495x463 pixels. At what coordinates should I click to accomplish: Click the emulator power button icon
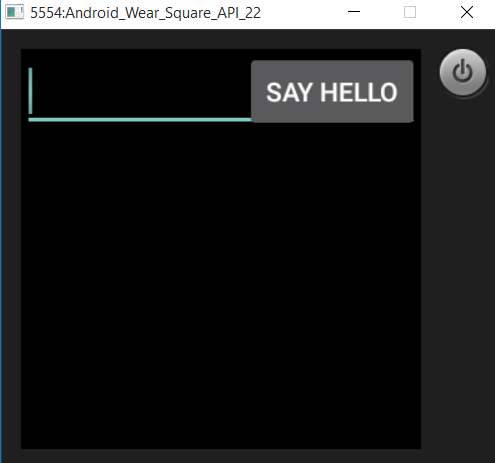[x=463, y=72]
